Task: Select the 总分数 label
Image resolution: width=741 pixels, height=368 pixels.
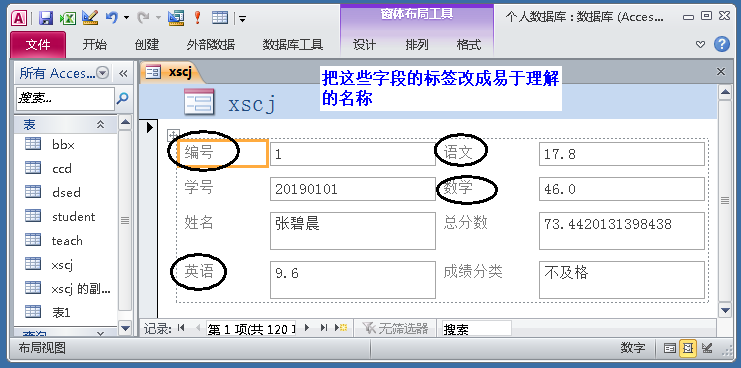Action: pyautogui.click(x=465, y=222)
